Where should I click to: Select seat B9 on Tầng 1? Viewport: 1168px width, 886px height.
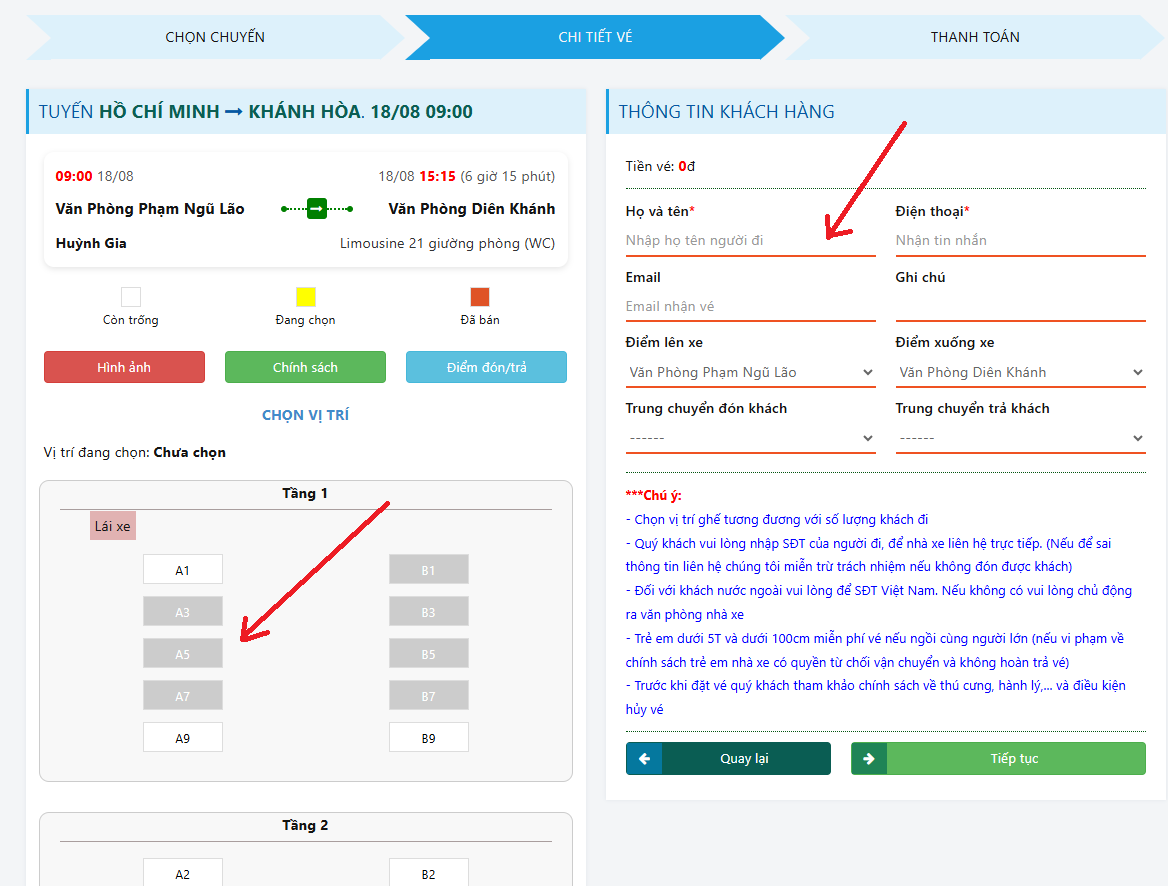[x=428, y=738]
